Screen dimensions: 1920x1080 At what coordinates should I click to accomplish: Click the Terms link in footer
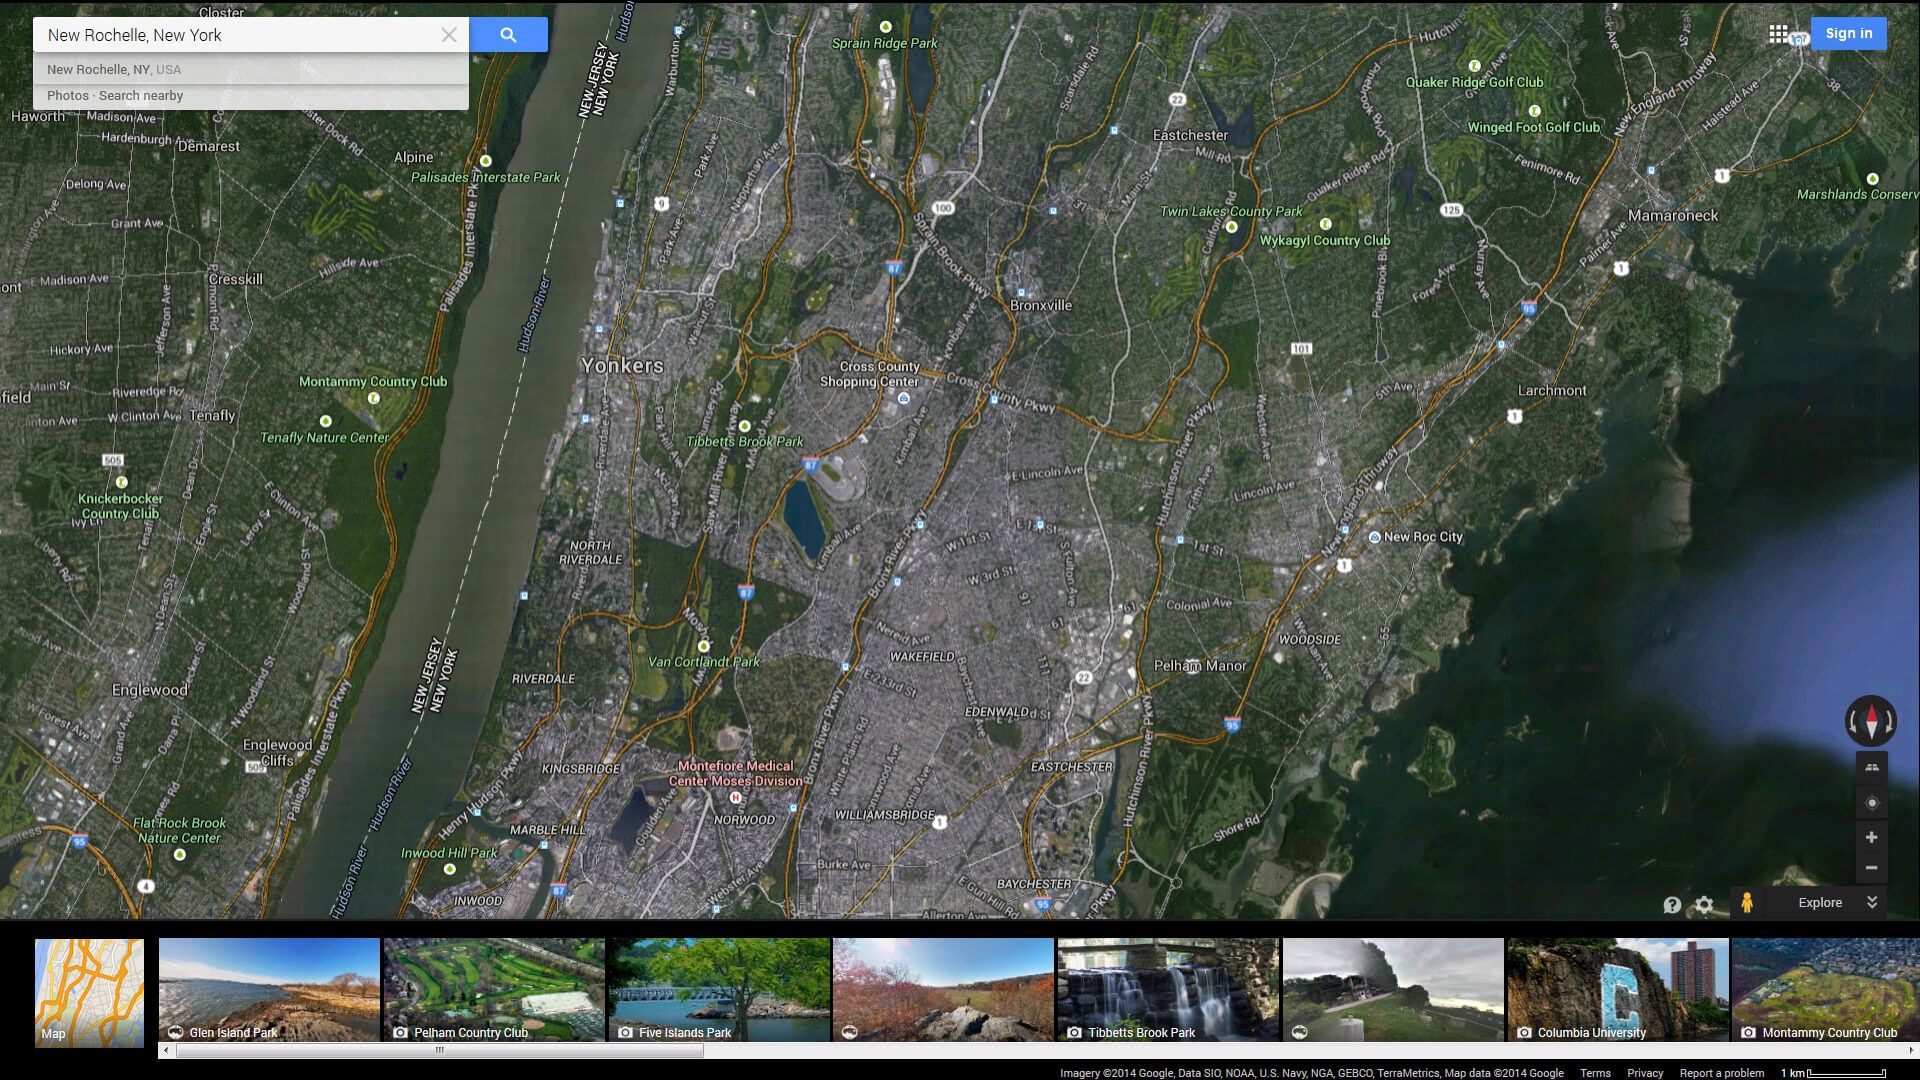pyautogui.click(x=1595, y=1073)
